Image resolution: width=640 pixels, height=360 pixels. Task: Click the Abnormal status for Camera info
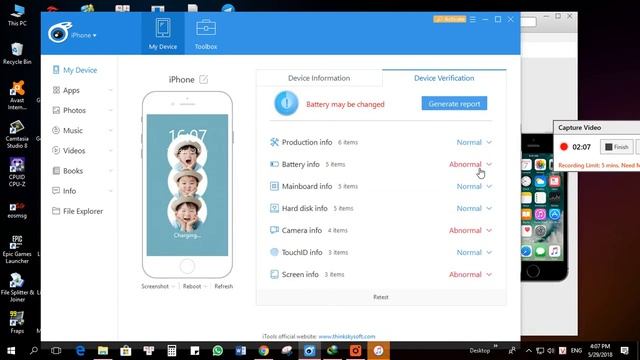tap(465, 231)
